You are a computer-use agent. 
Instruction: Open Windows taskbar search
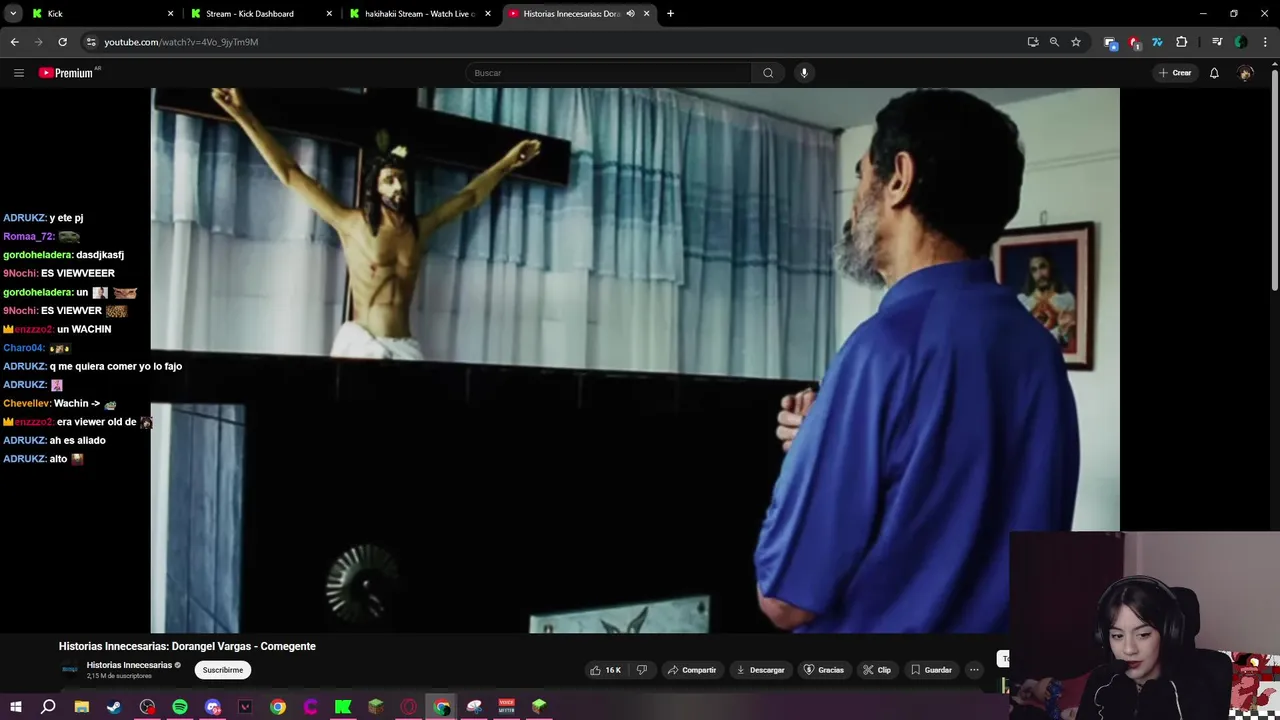point(48,707)
